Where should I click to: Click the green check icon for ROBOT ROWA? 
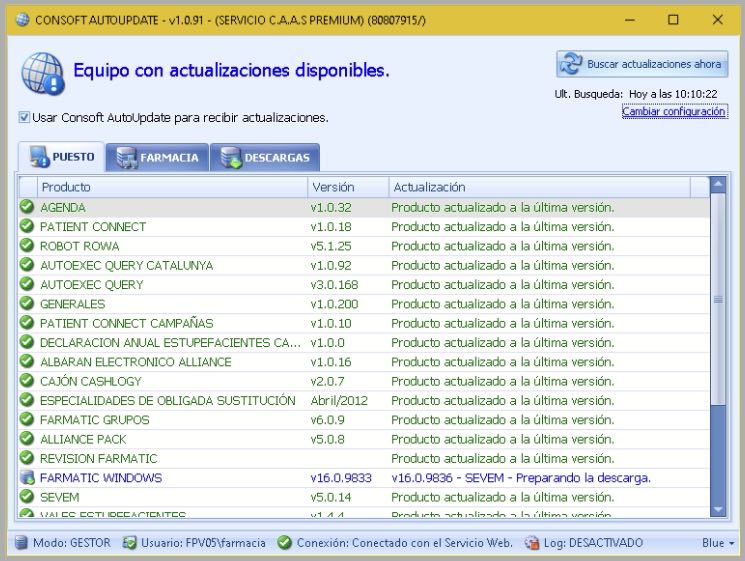click(27, 246)
